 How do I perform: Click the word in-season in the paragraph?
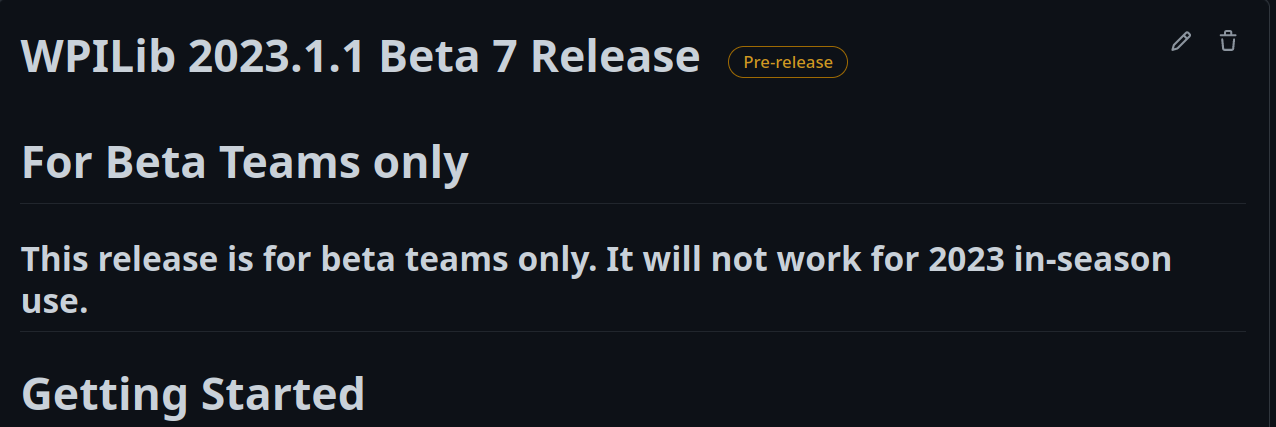click(x=1092, y=260)
